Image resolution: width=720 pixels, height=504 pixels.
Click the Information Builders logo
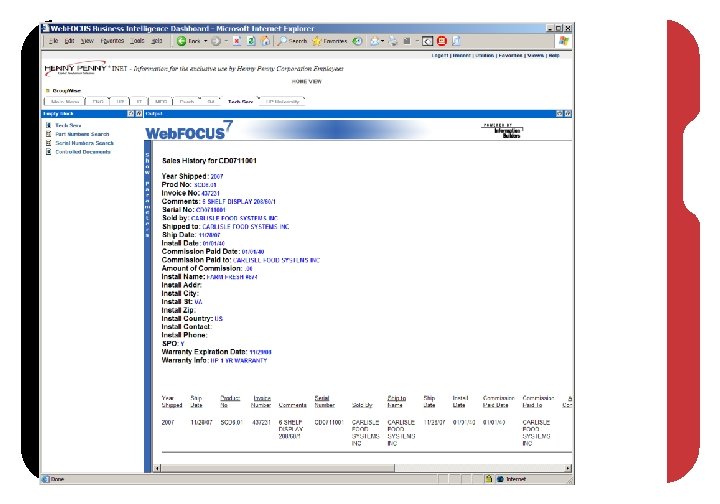click(x=502, y=131)
